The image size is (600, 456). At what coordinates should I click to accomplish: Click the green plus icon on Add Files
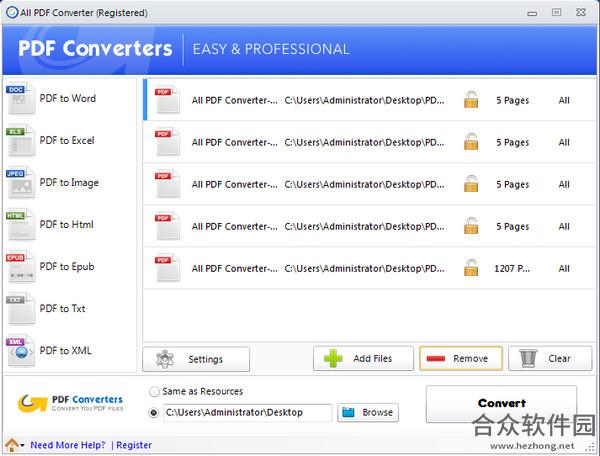pos(333,358)
